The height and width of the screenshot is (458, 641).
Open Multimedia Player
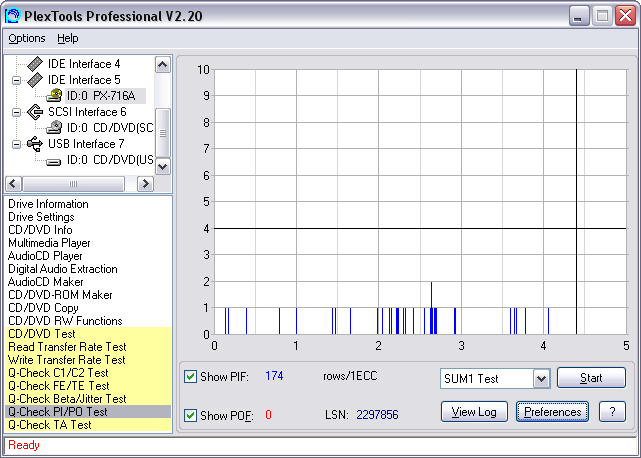pyautogui.click(x=49, y=243)
